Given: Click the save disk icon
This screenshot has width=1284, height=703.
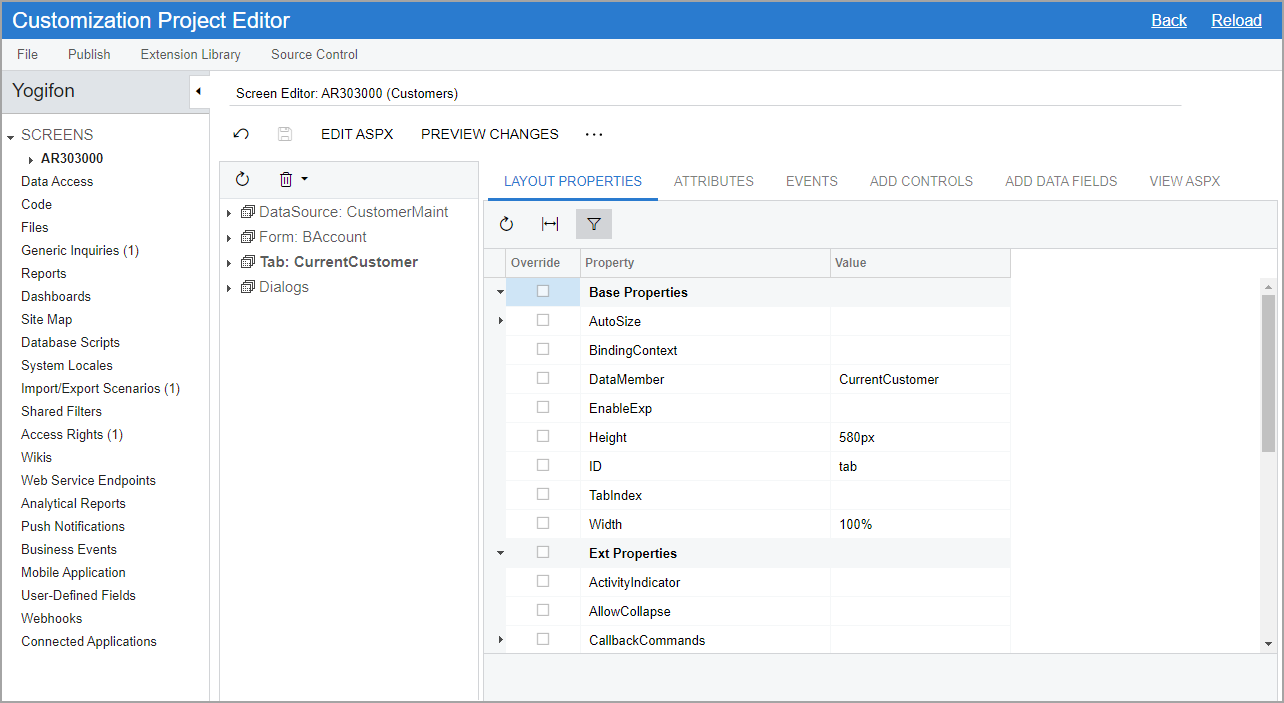Looking at the screenshot, I should [285, 134].
